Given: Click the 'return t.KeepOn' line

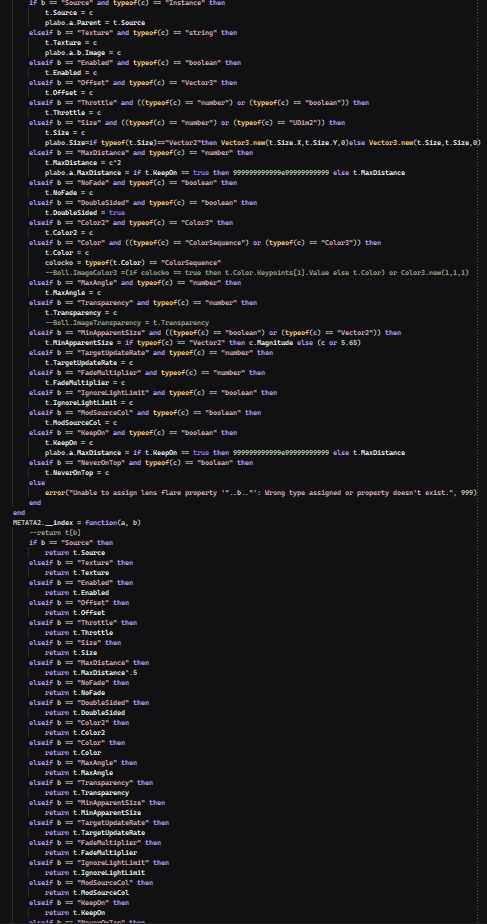Looking at the screenshot, I should (x=75, y=913).
